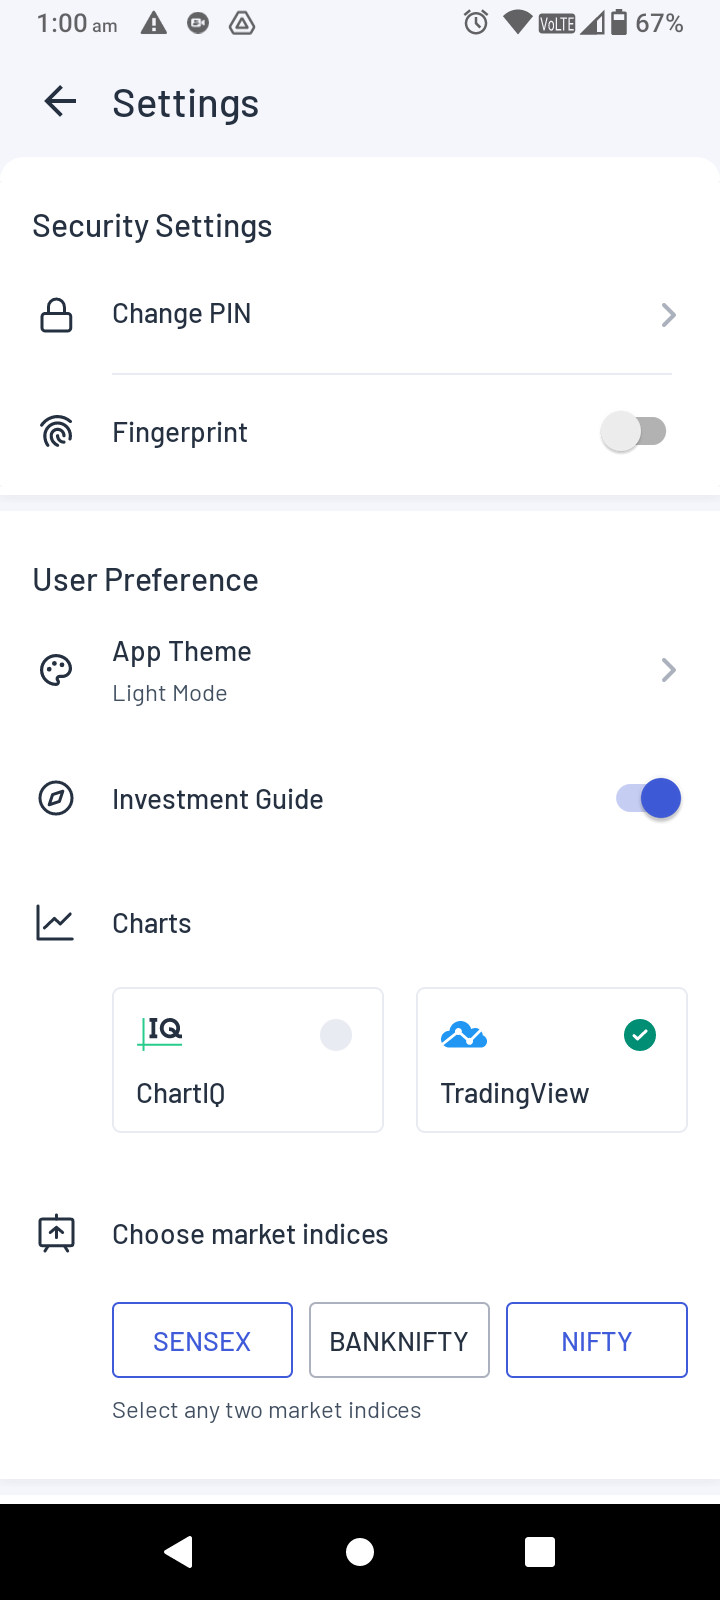Choose the BANKNIFTY market index
Screen dimensions: 720x1600
(x=399, y=1341)
